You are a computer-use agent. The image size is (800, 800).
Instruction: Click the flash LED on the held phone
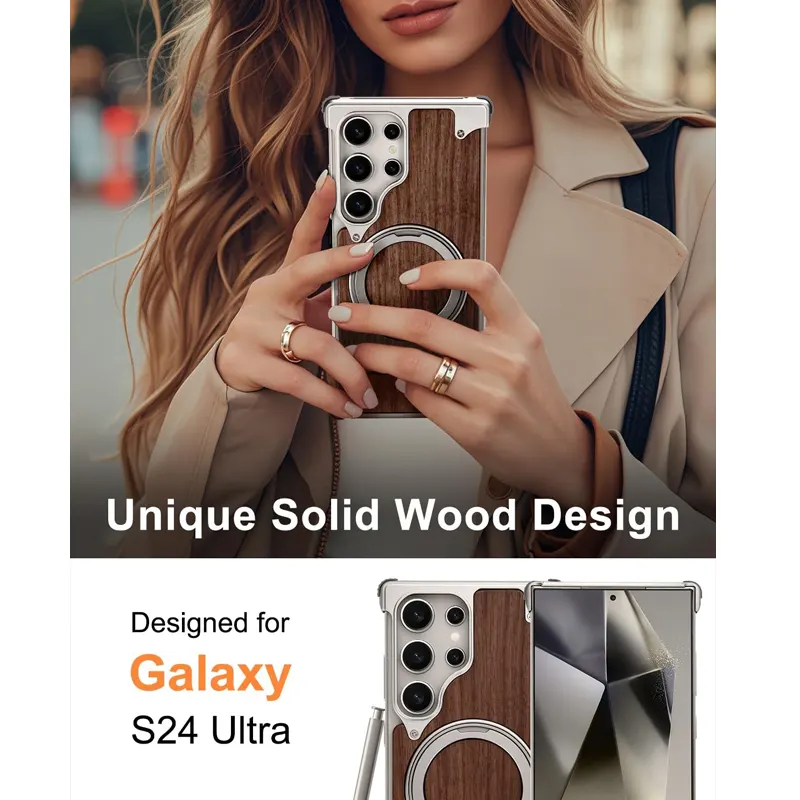392,150
